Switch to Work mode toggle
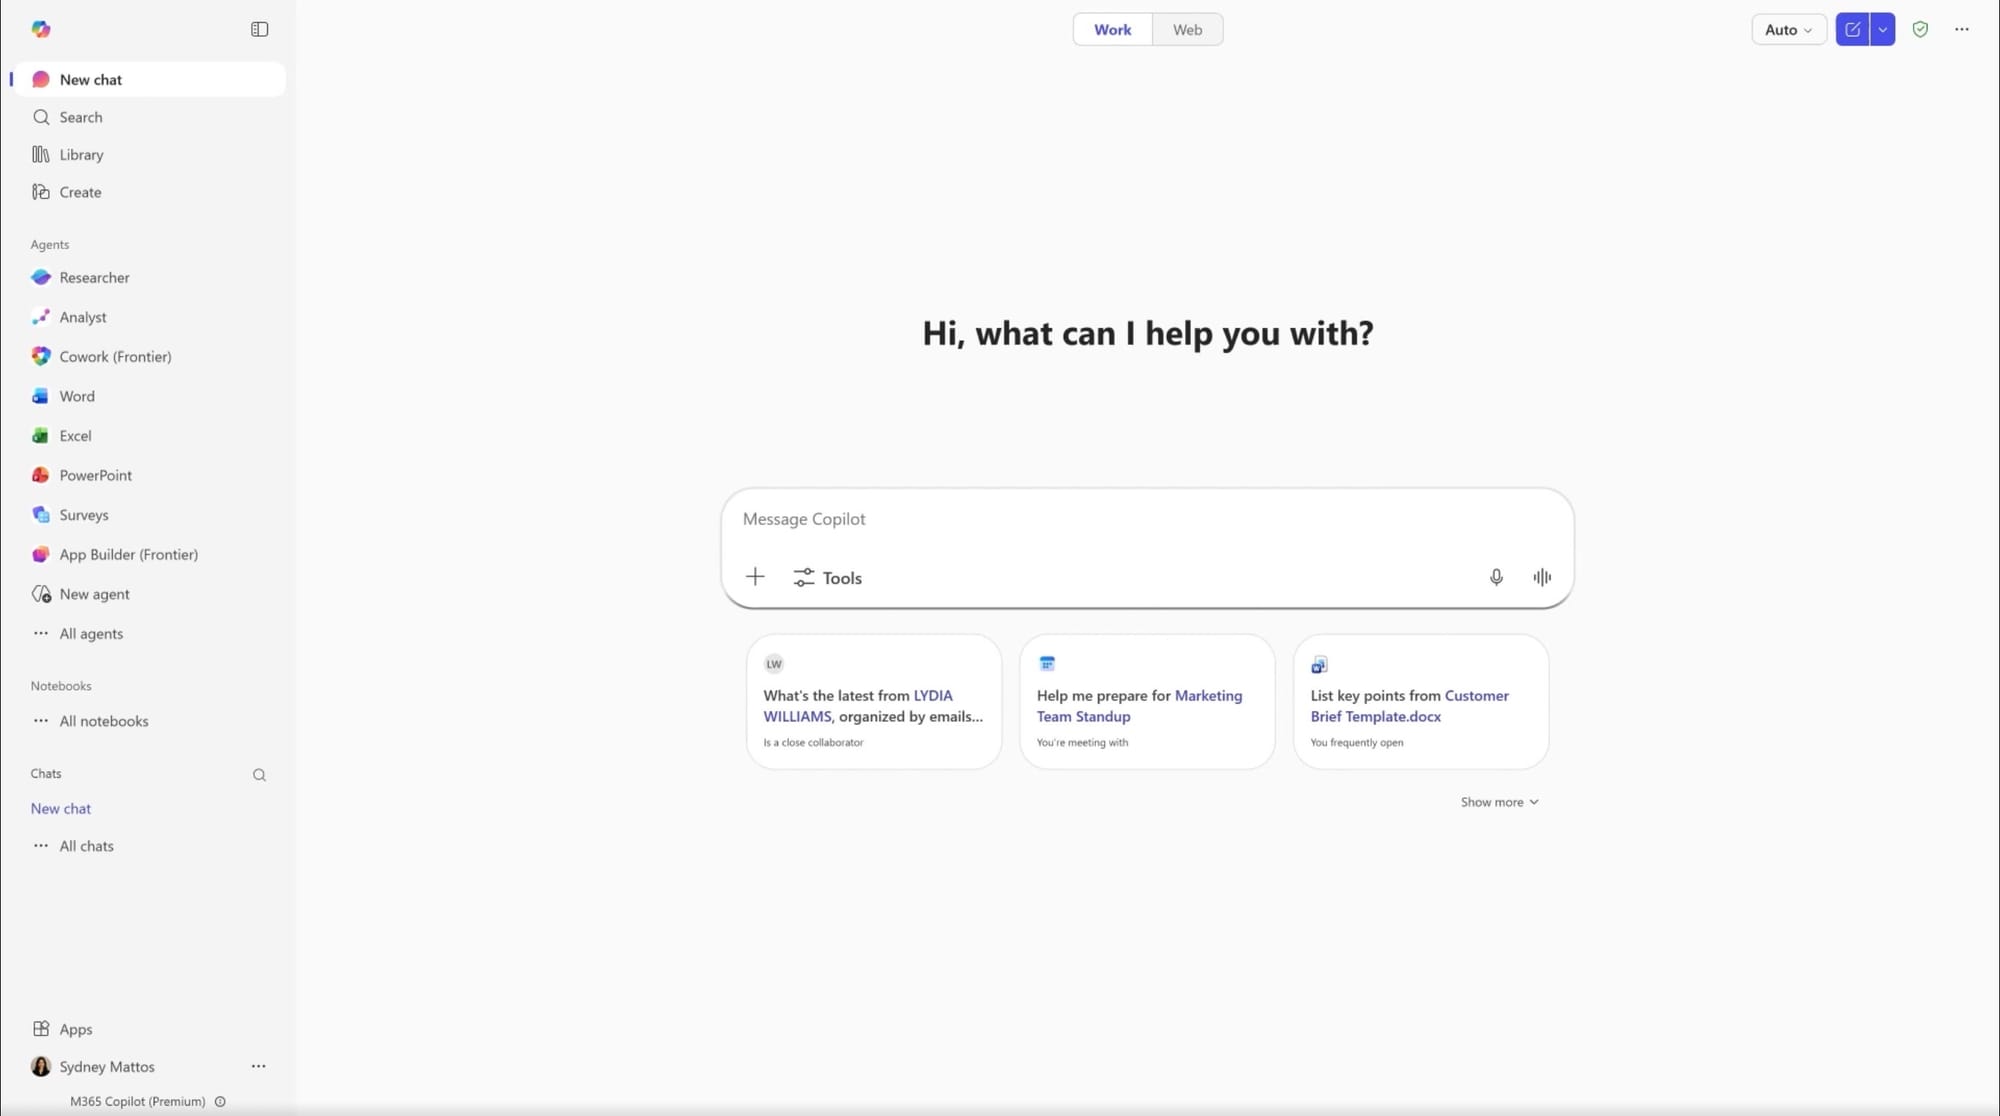 click(x=1112, y=29)
